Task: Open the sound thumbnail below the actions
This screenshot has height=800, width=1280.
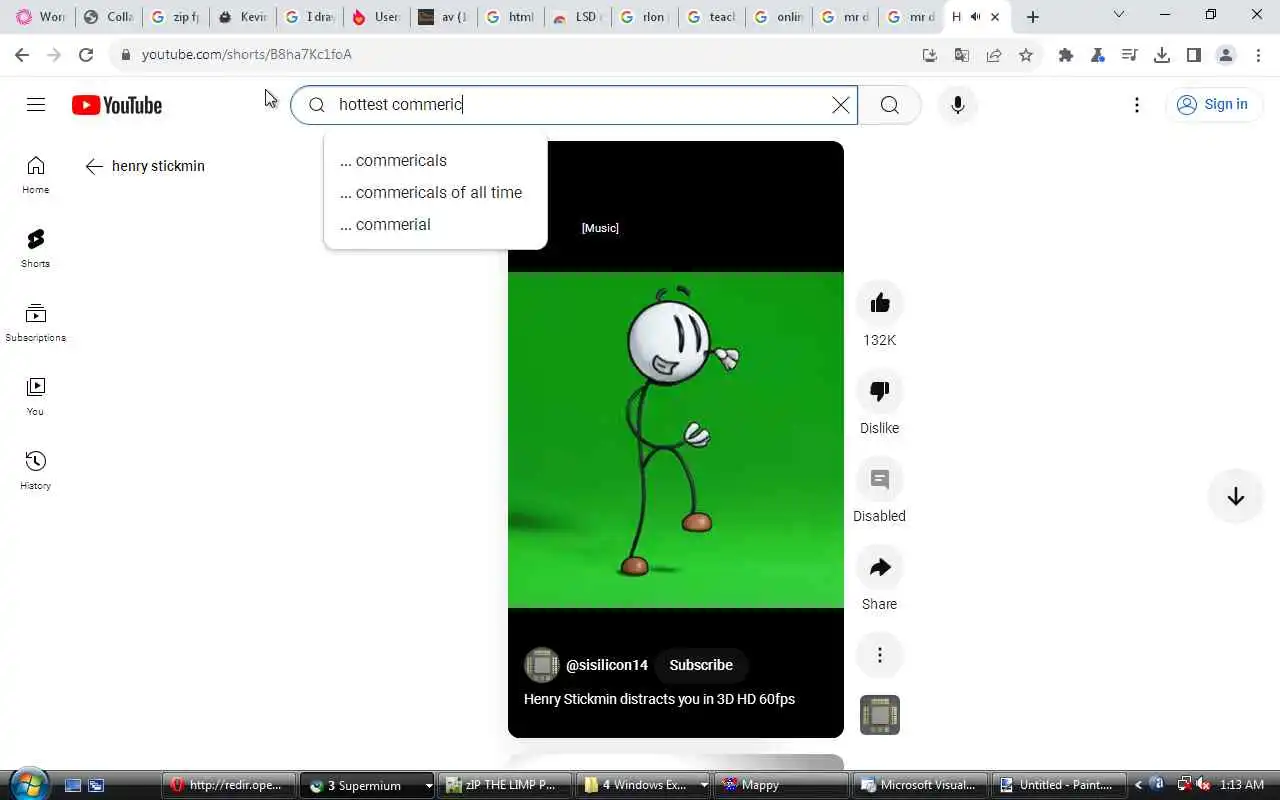Action: (880, 715)
